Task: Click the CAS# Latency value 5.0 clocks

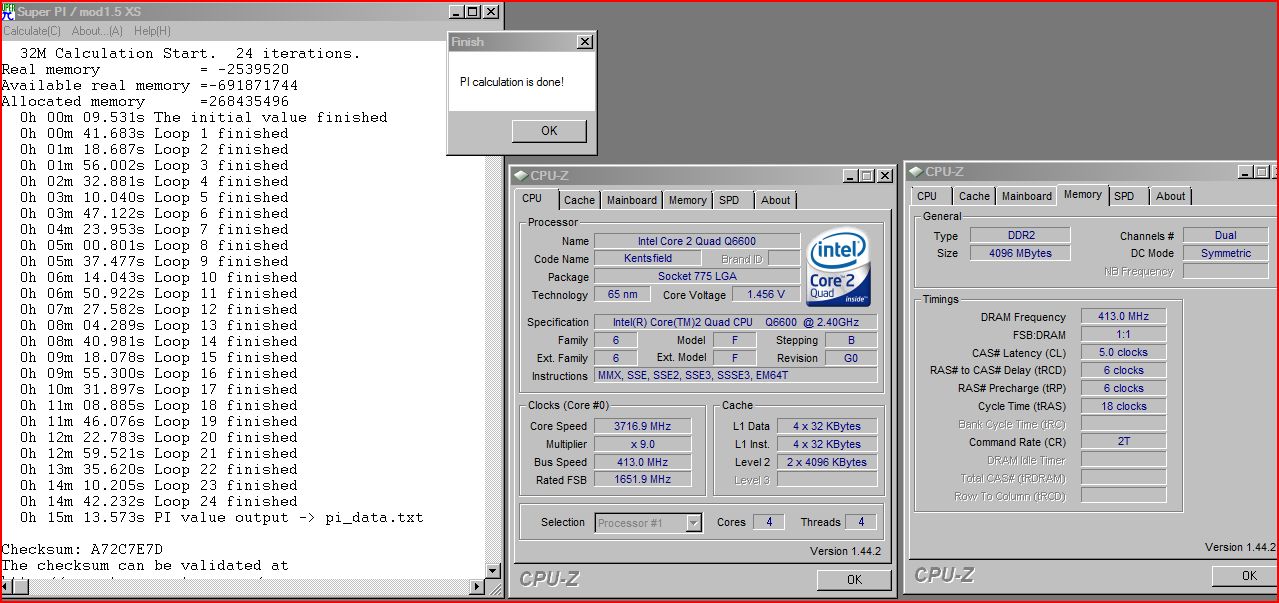Action: 1124,352
